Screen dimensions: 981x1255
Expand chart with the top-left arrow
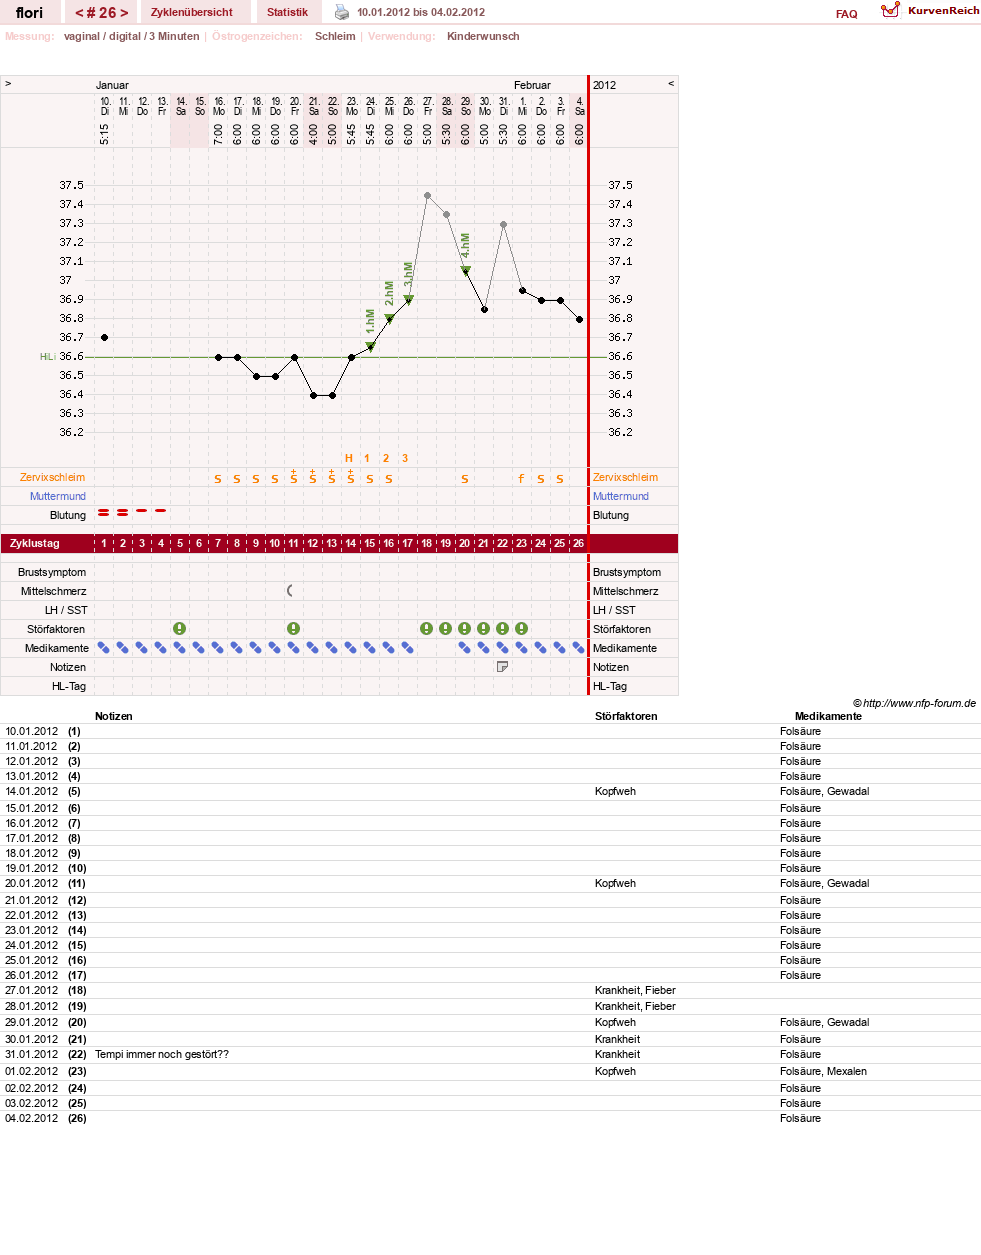[x=8, y=84]
